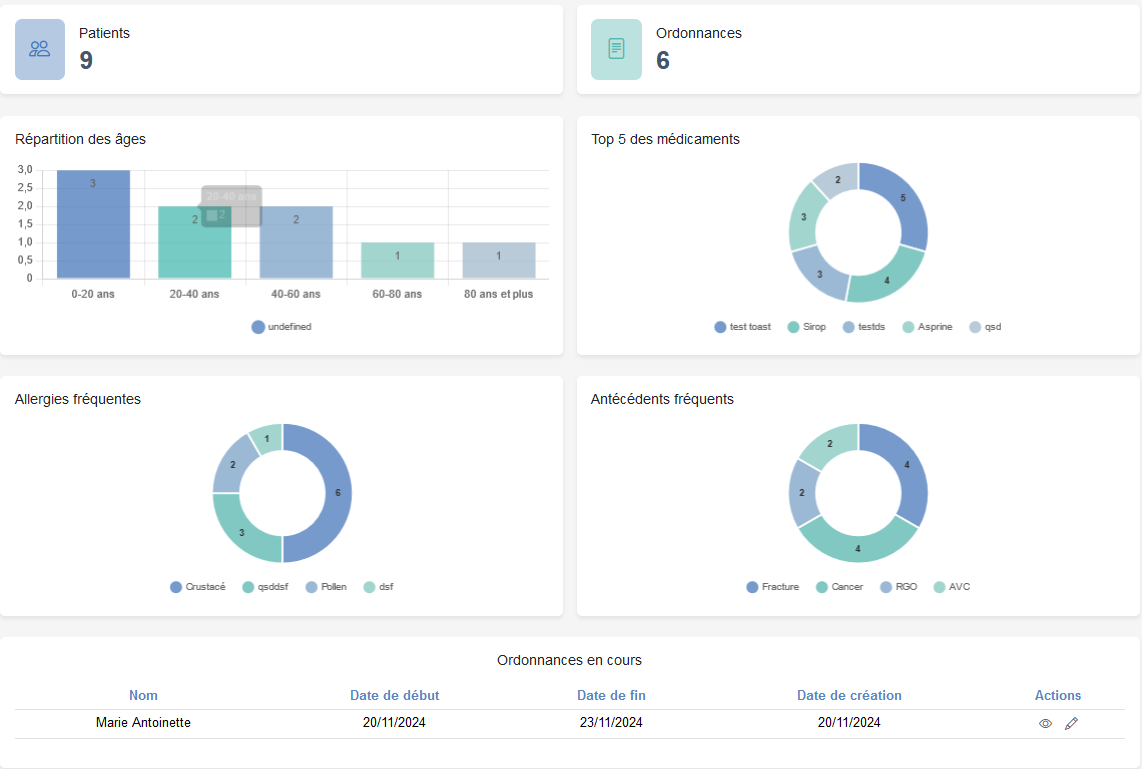Toggle 'Crustacé' legend in allergies chart

[x=197, y=587]
